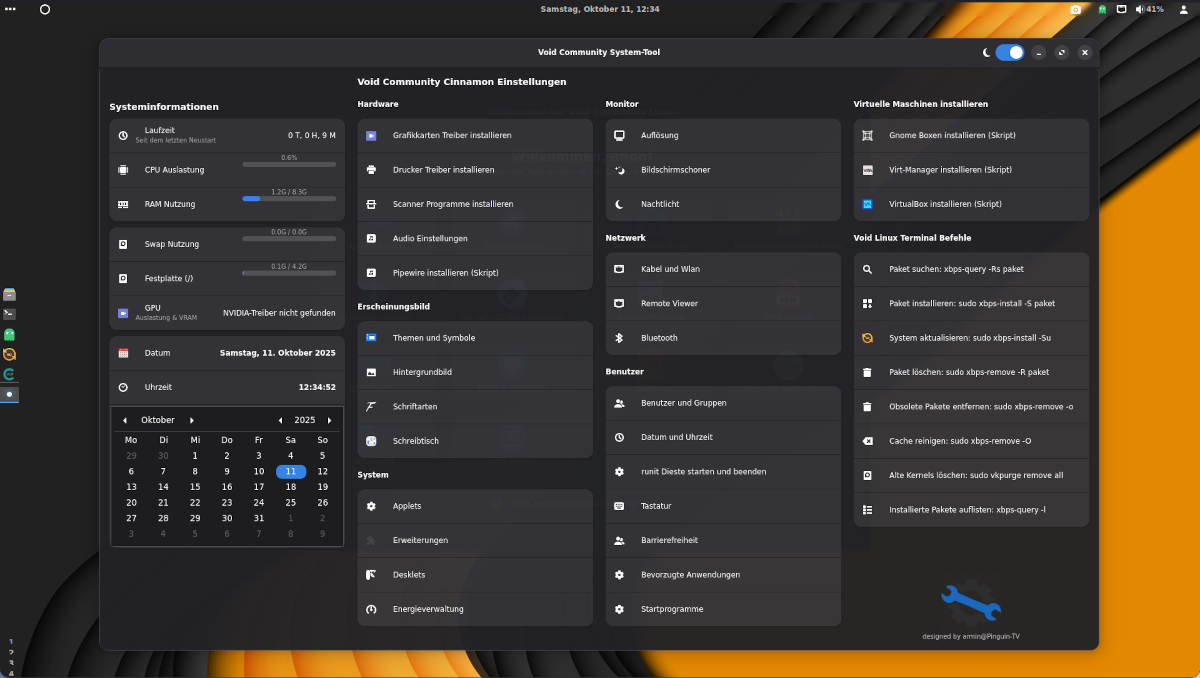
Task: Toggle the dark mode switch in title bar
Action: (1009, 52)
